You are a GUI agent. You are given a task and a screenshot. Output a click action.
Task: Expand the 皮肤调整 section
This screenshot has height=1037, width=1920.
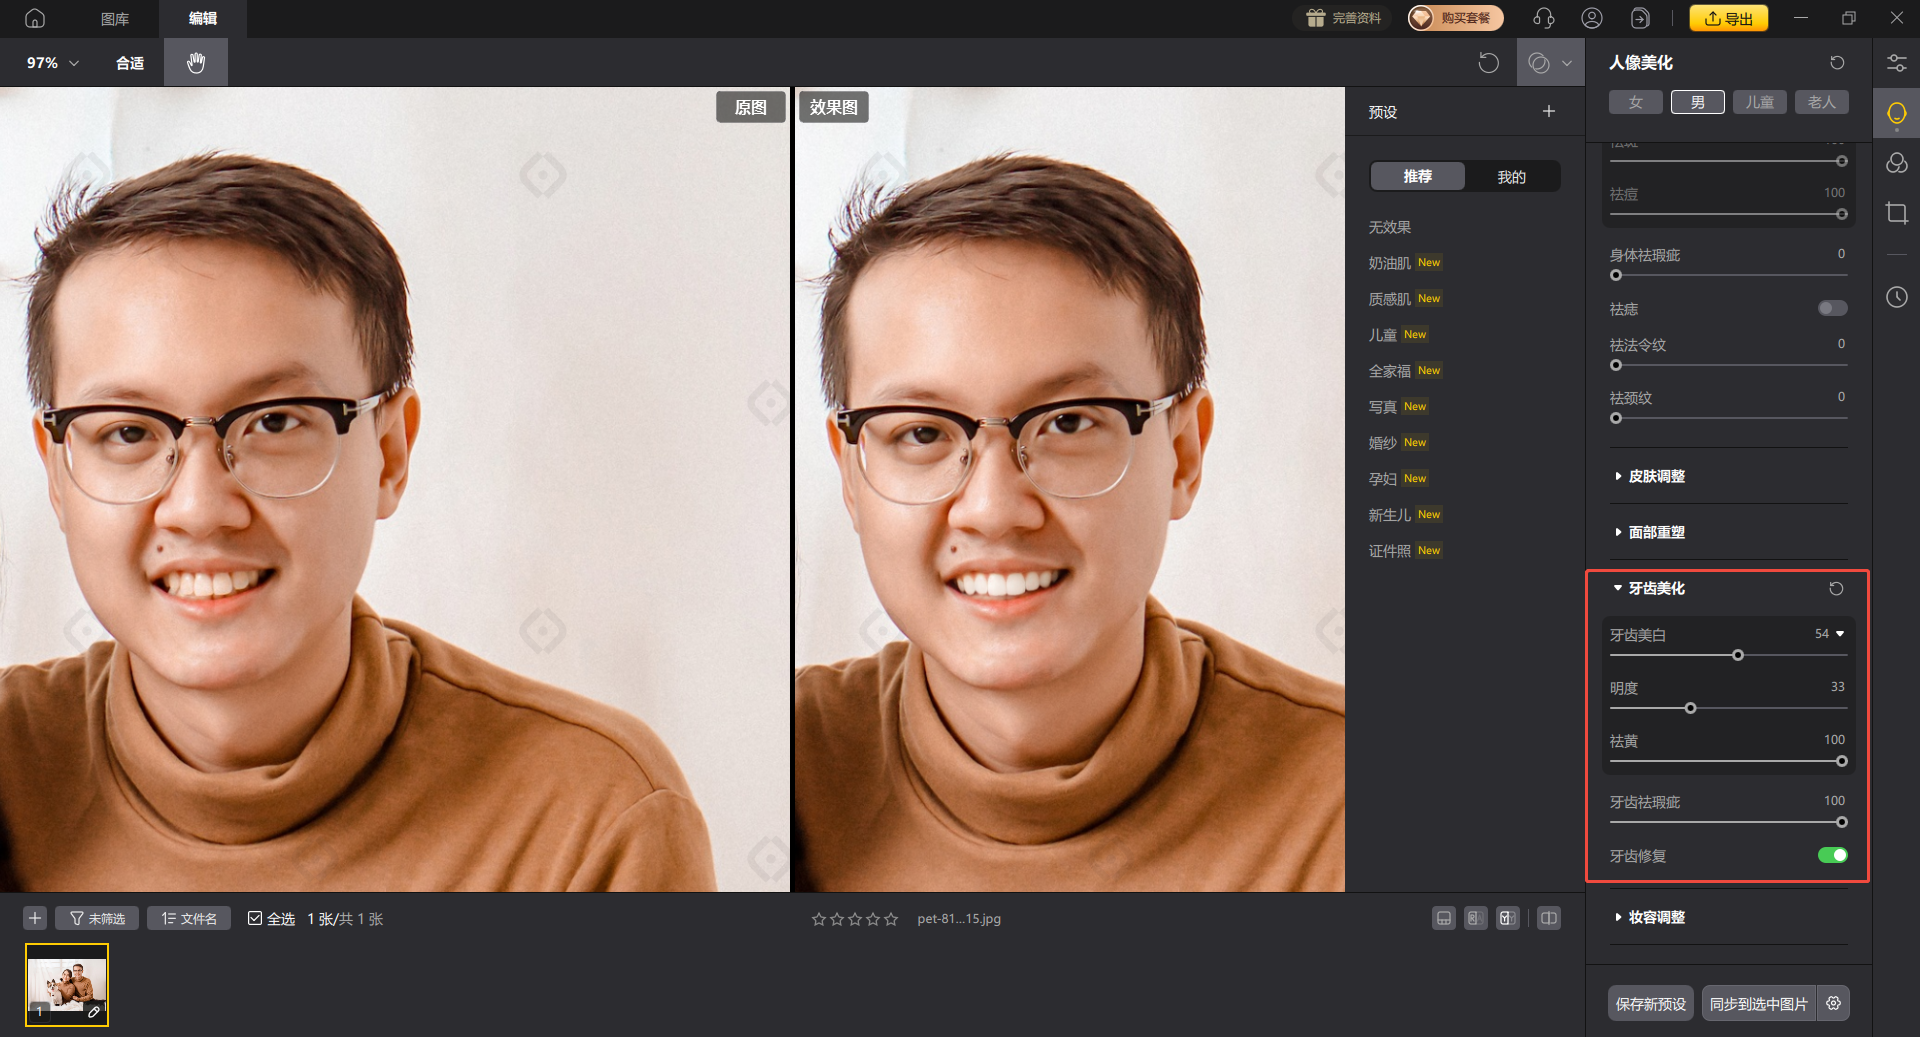(x=1656, y=476)
